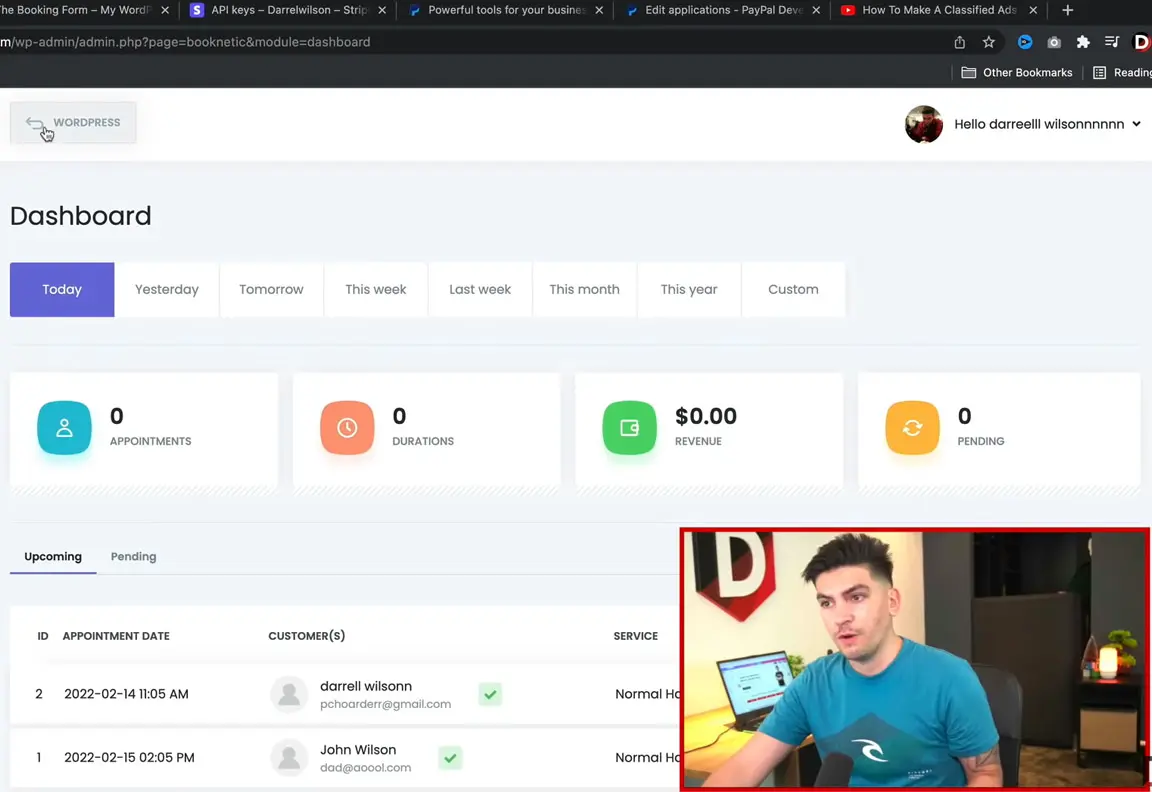
Task: Click the green Revenue card icon
Action: coord(629,427)
